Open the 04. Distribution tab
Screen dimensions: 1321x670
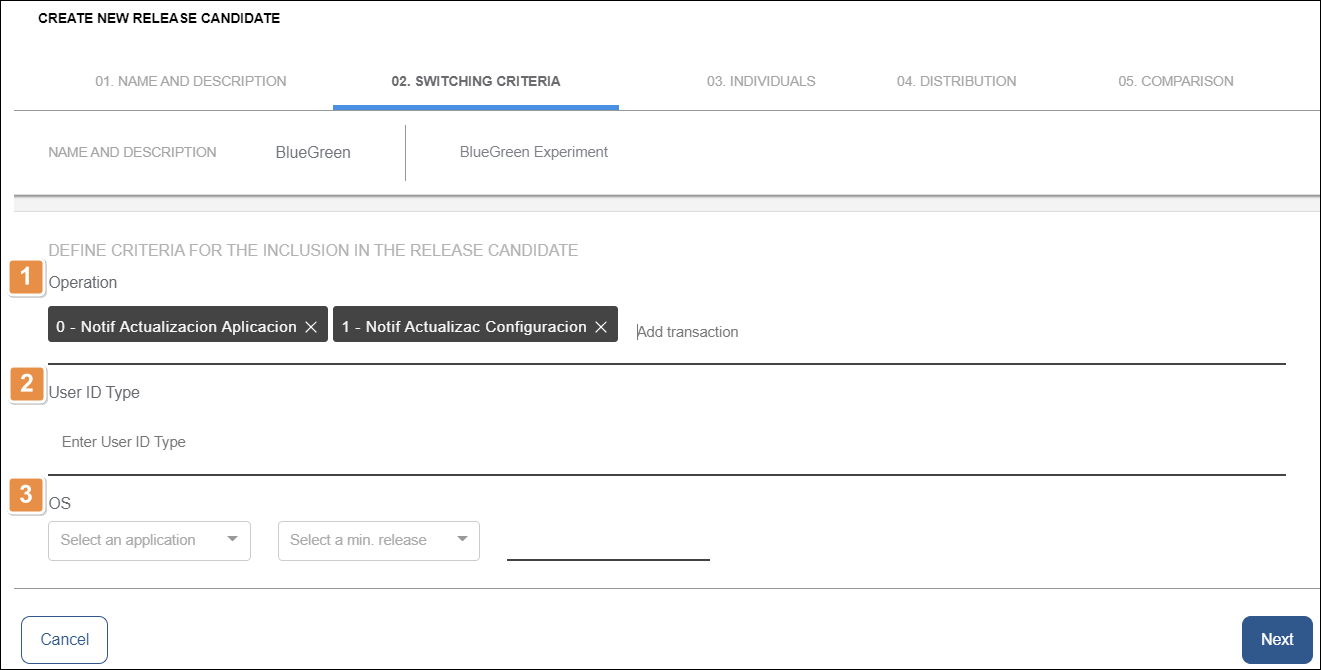956,81
